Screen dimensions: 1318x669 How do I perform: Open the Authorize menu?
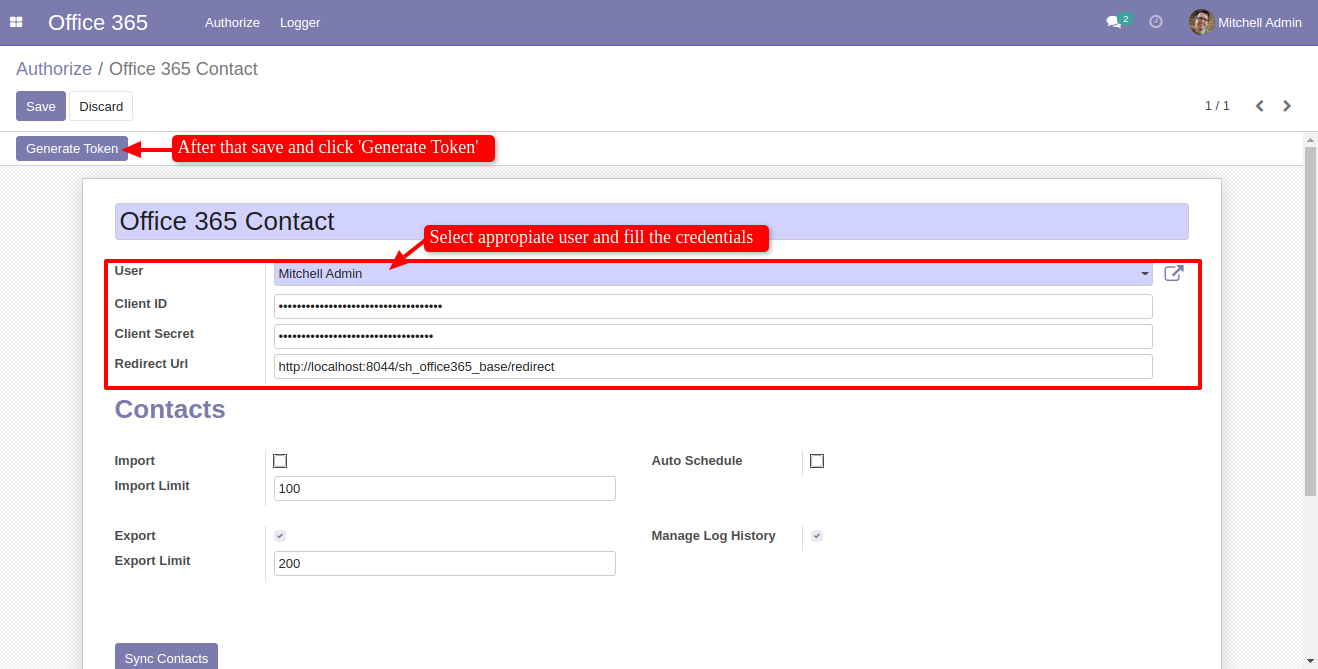click(232, 22)
